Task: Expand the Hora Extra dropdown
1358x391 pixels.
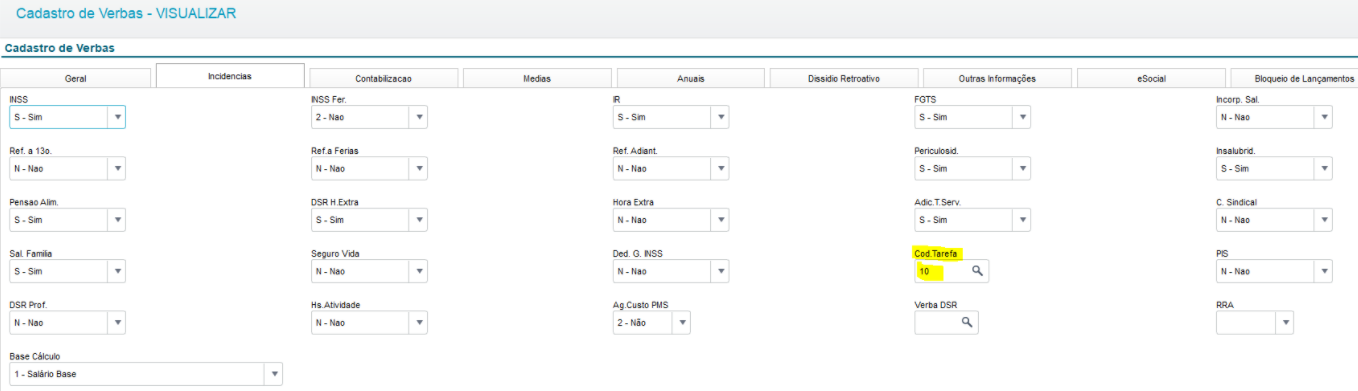Action: point(721,220)
